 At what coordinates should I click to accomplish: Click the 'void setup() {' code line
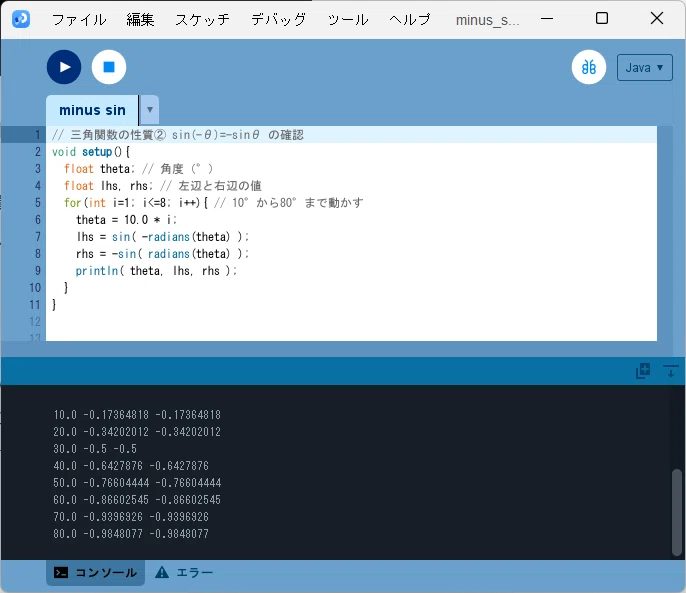[x=91, y=152]
